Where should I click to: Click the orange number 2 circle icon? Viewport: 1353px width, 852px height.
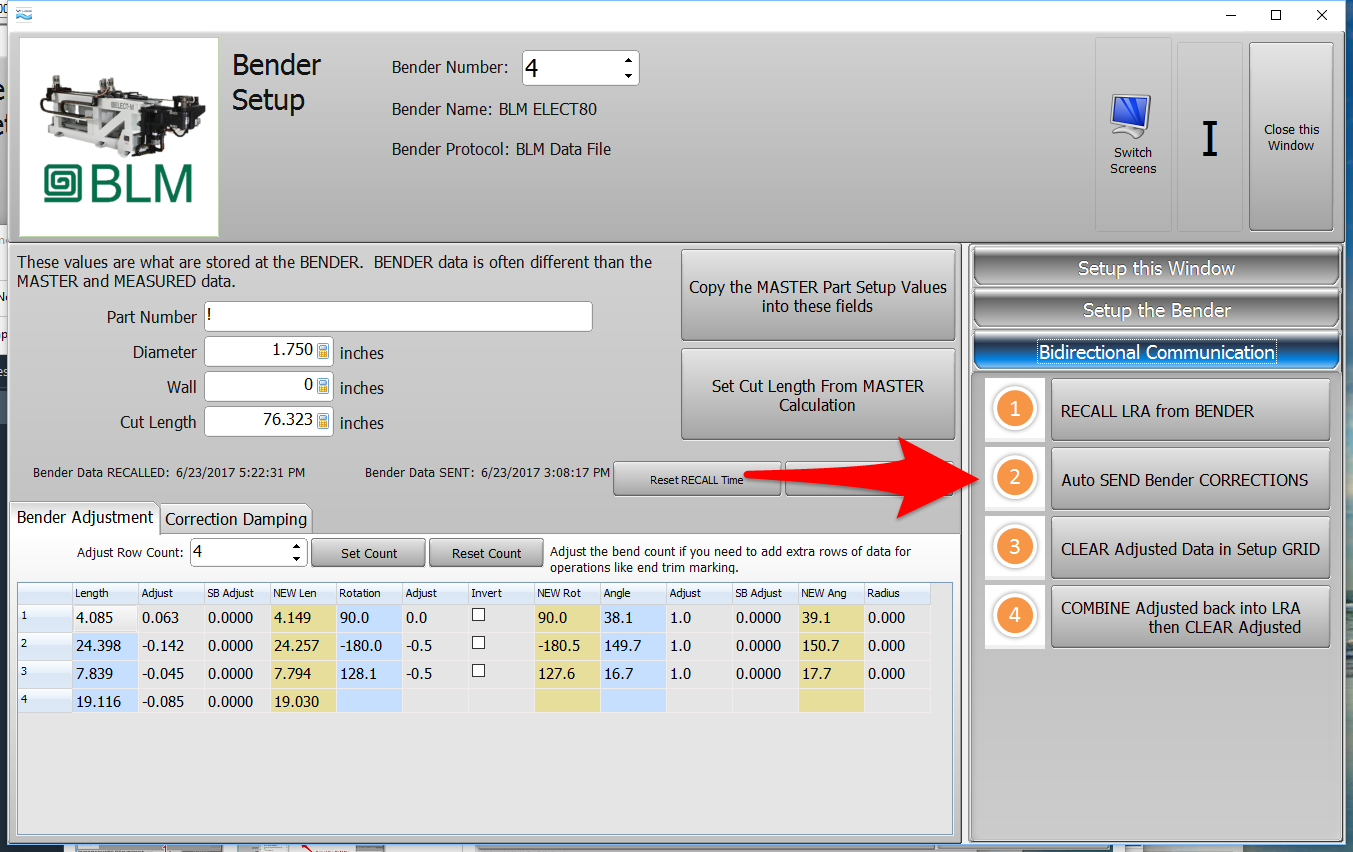coord(1015,478)
